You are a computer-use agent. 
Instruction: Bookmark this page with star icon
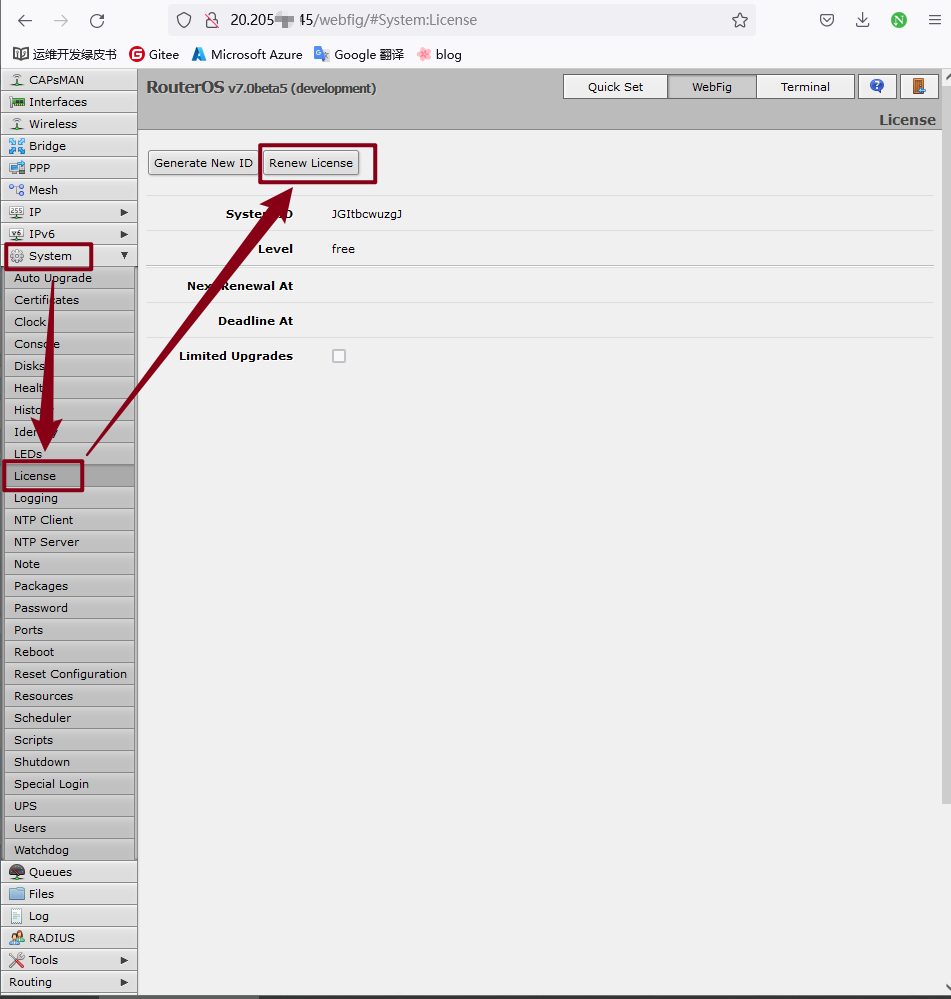point(739,20)
